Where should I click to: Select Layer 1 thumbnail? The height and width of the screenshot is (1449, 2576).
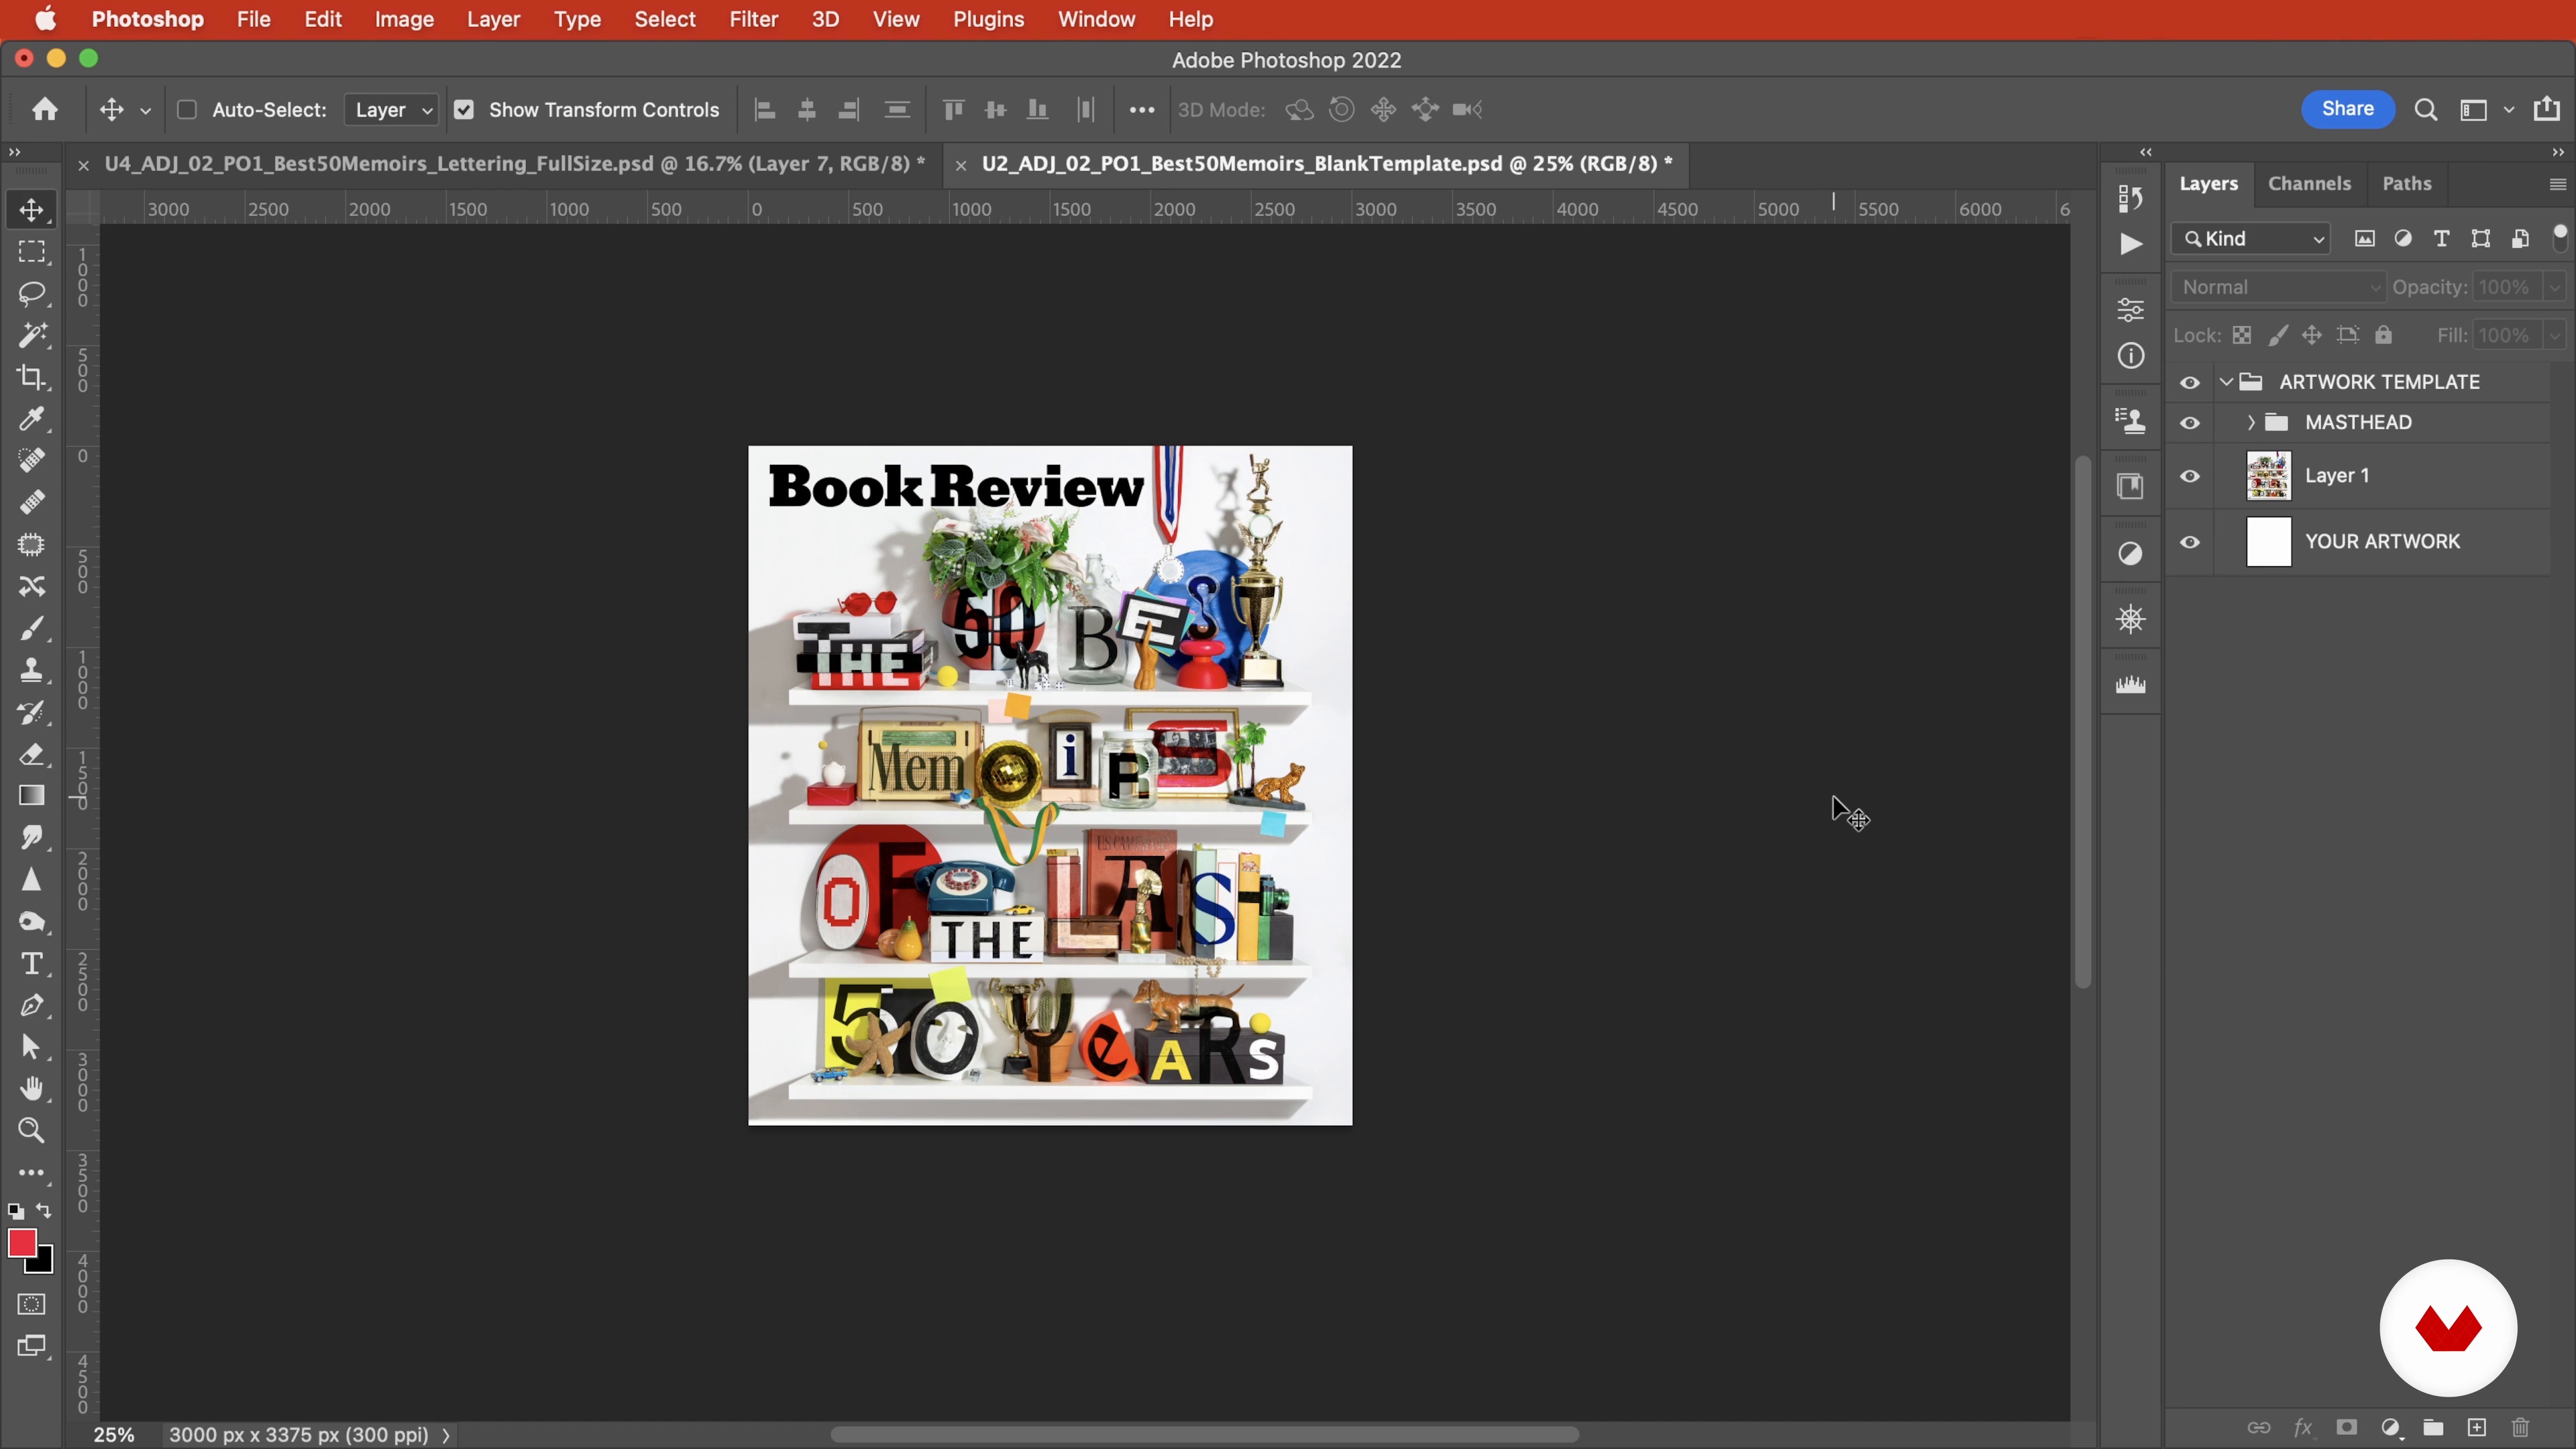(x=2268, y=476)
